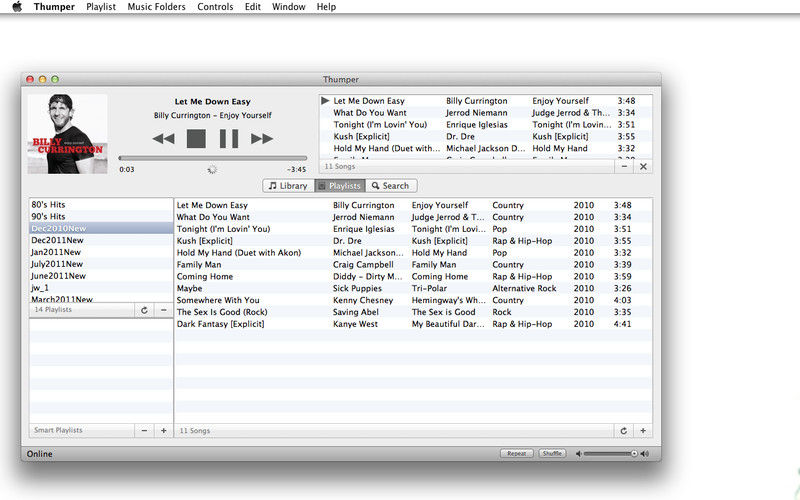Select the Jan2011New playlist
The width and height of the screenshot is (800, 500).
[x=101, y=252]
